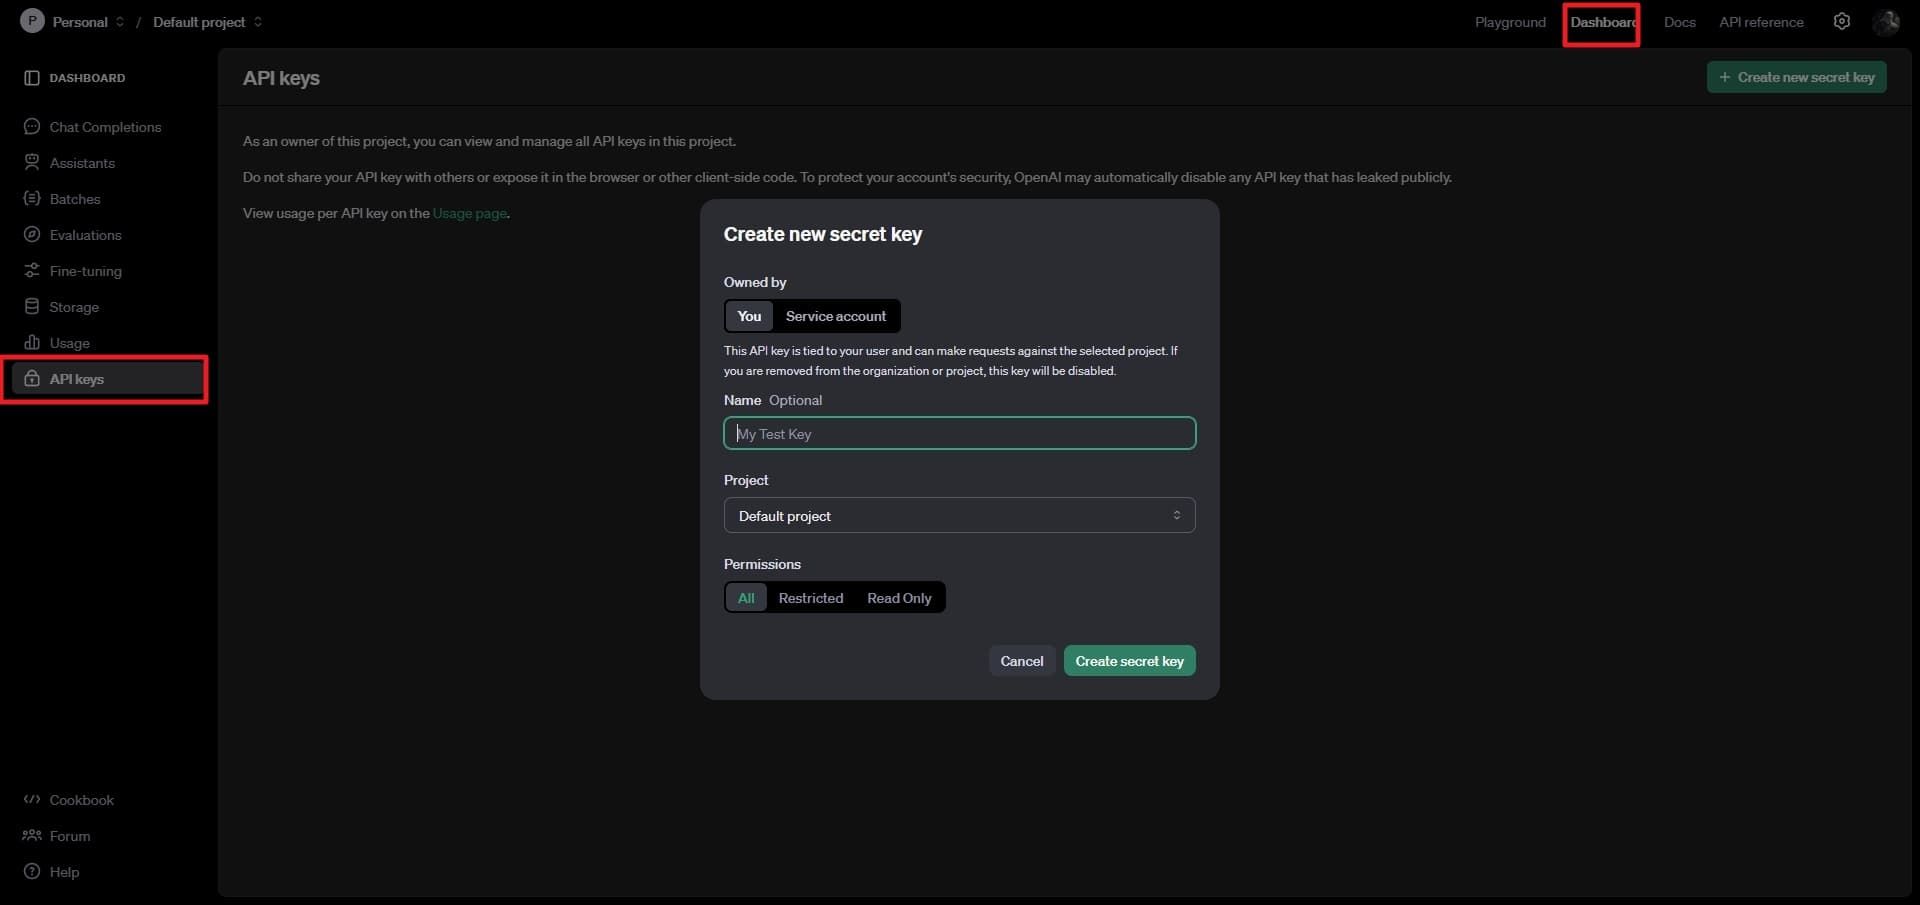The image size is (1920, 905).
Task: Go to Assistants section
Action: coord(82,163)
